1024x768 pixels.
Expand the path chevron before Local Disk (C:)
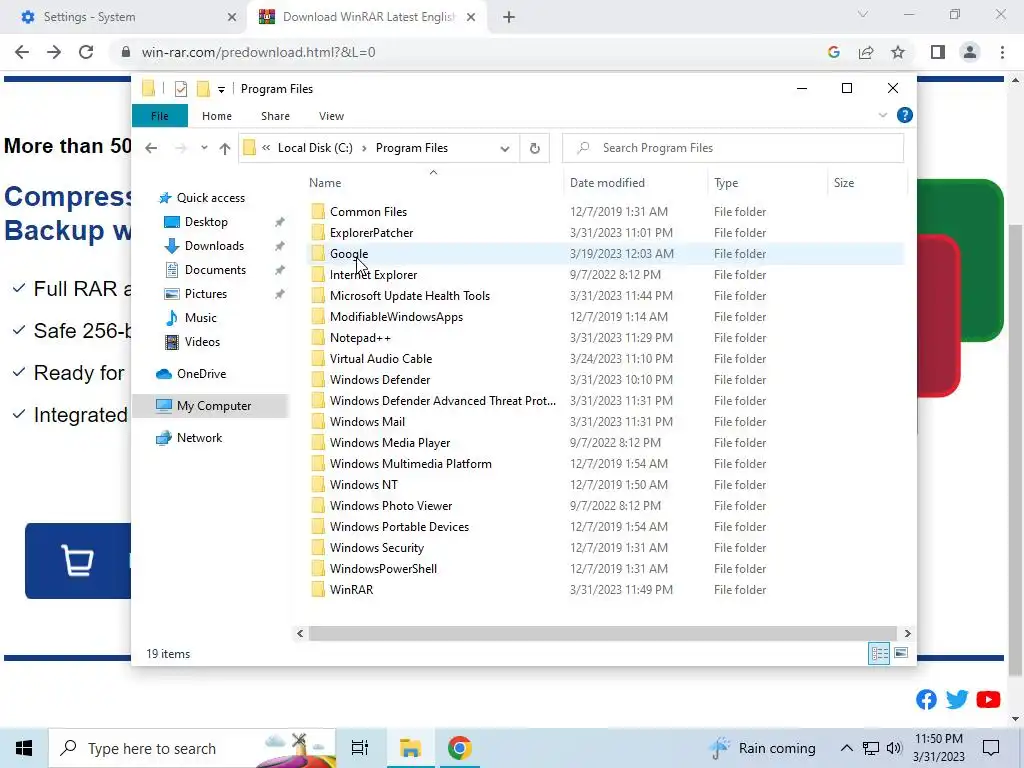click(x=266, y=148)
